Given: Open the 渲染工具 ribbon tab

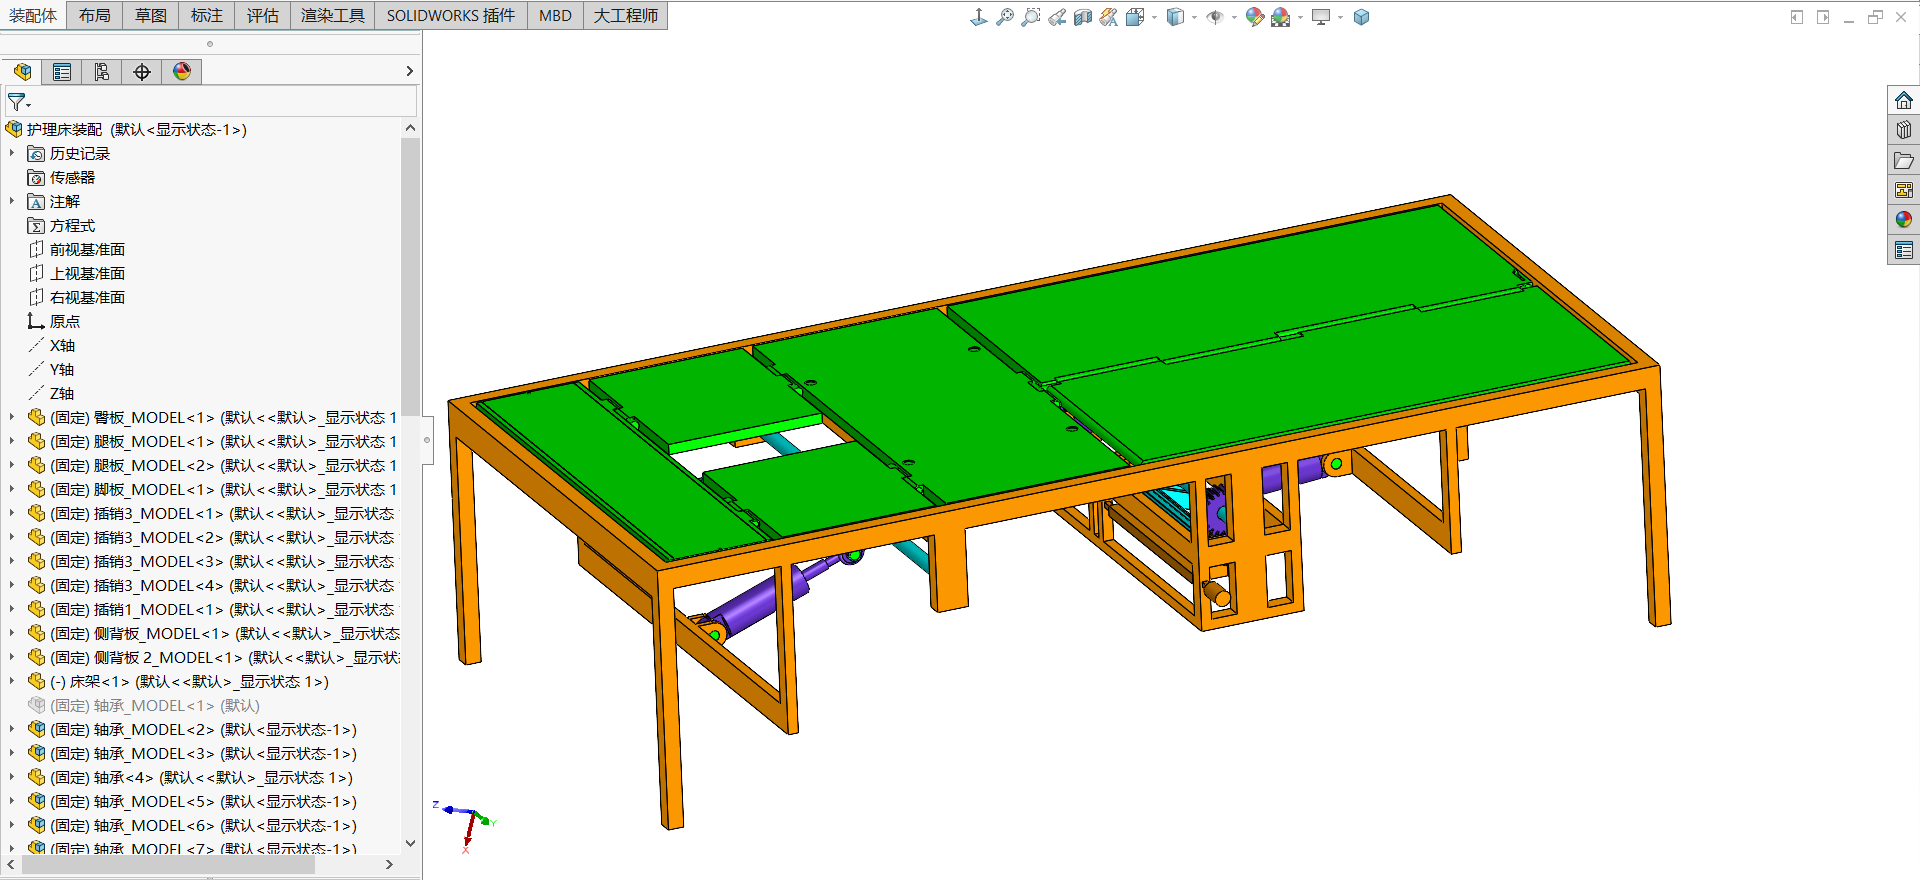Looking at the screenshot, I should [333, 15].
